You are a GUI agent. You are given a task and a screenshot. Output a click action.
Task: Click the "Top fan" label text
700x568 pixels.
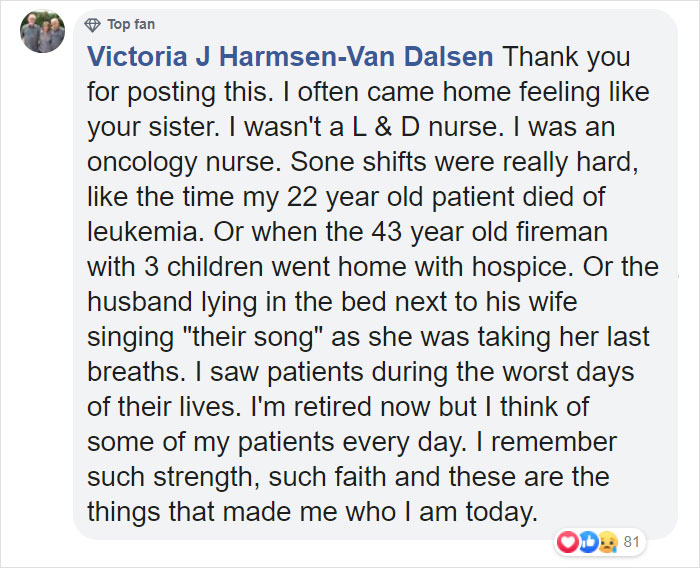click(x=130, y=24)
